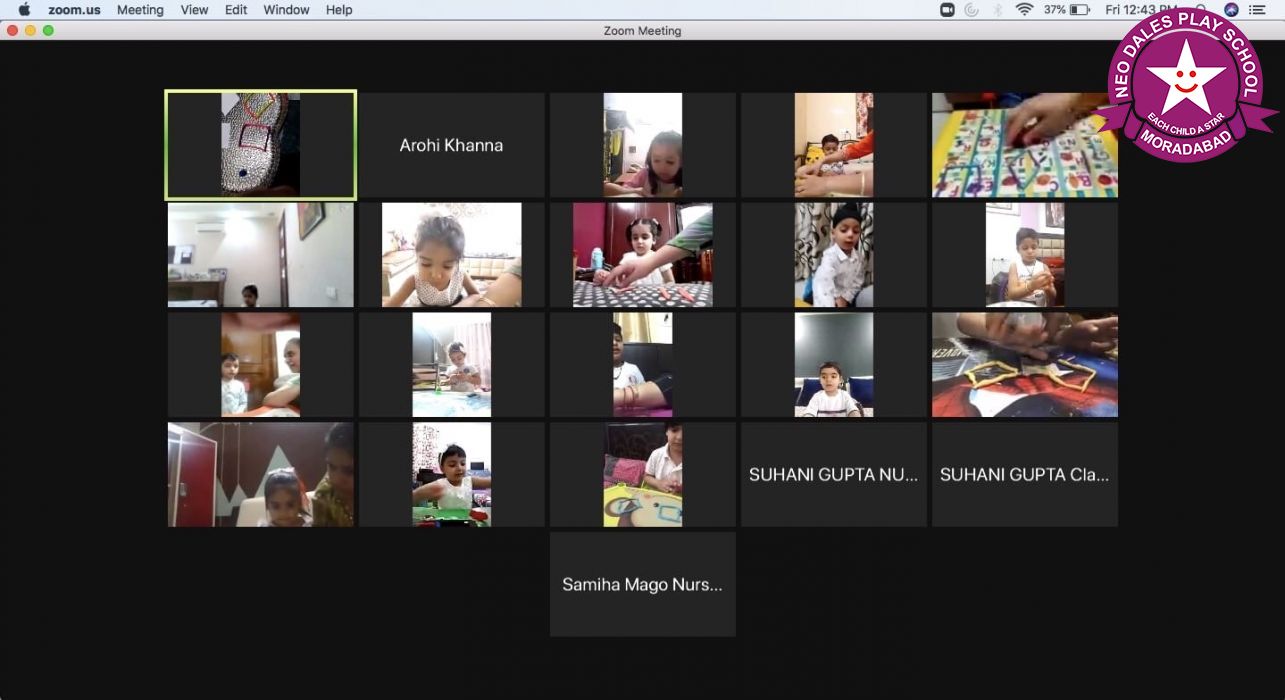Viewport: 1285px width, 700px height.
Task: Select the video tile showing alphabet board game
Action: point(1025,145)
